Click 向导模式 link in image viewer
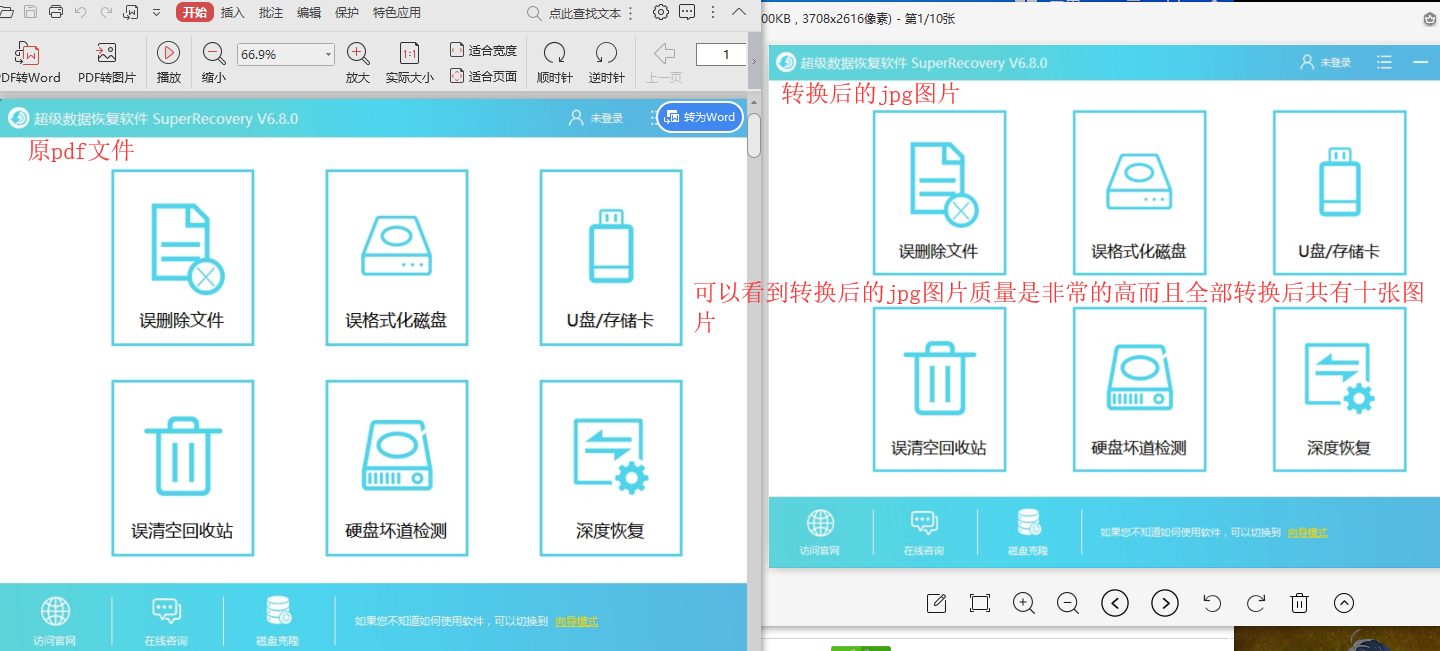Viewport: 1440px width, 651px height. click(x=1307, y=532)
